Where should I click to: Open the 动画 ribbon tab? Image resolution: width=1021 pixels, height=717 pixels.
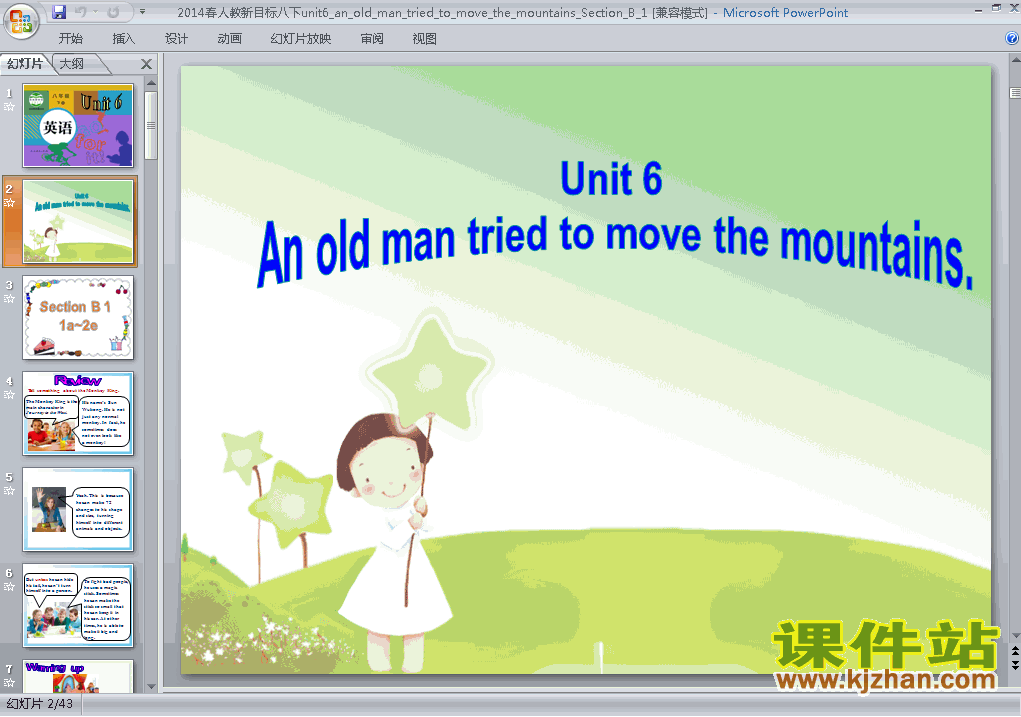coord(229,38)
